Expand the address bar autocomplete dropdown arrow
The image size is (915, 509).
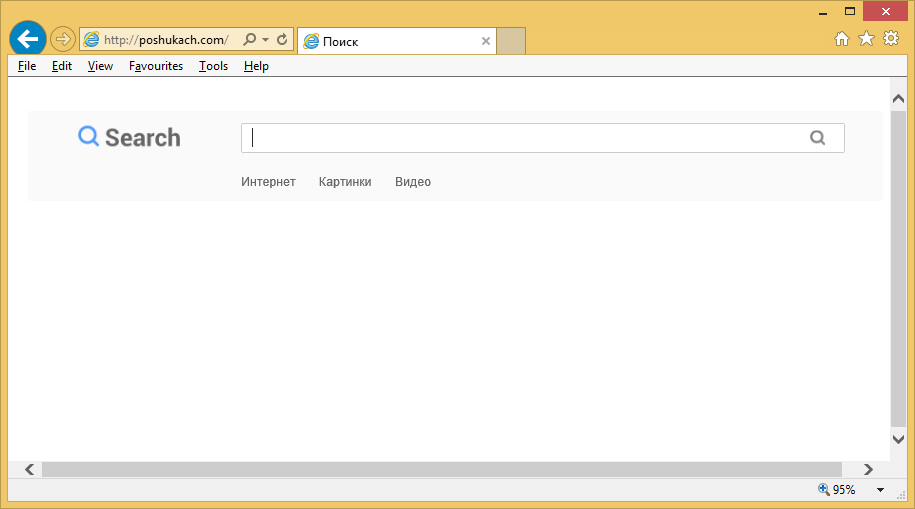click(265, 40)
